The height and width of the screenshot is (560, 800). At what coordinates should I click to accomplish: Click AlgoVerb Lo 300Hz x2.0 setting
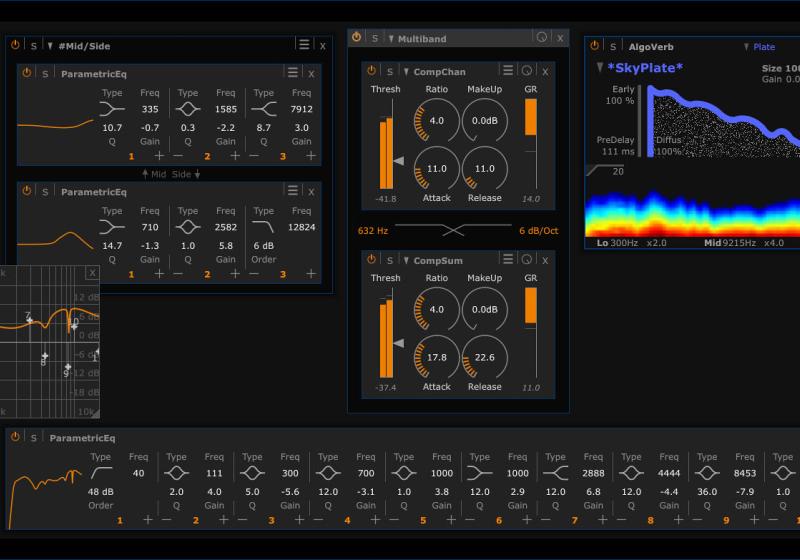(632, 243)
